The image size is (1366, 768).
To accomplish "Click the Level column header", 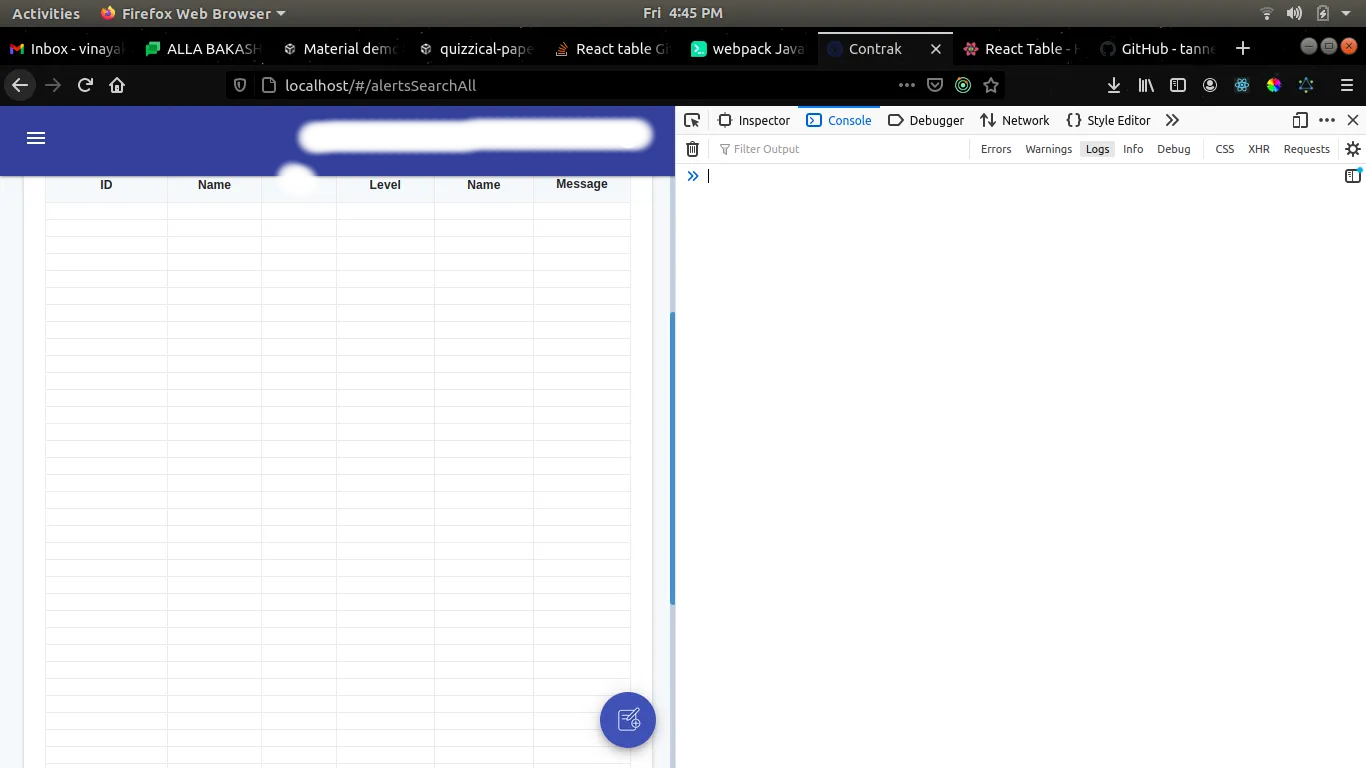I will click(385, 185).
